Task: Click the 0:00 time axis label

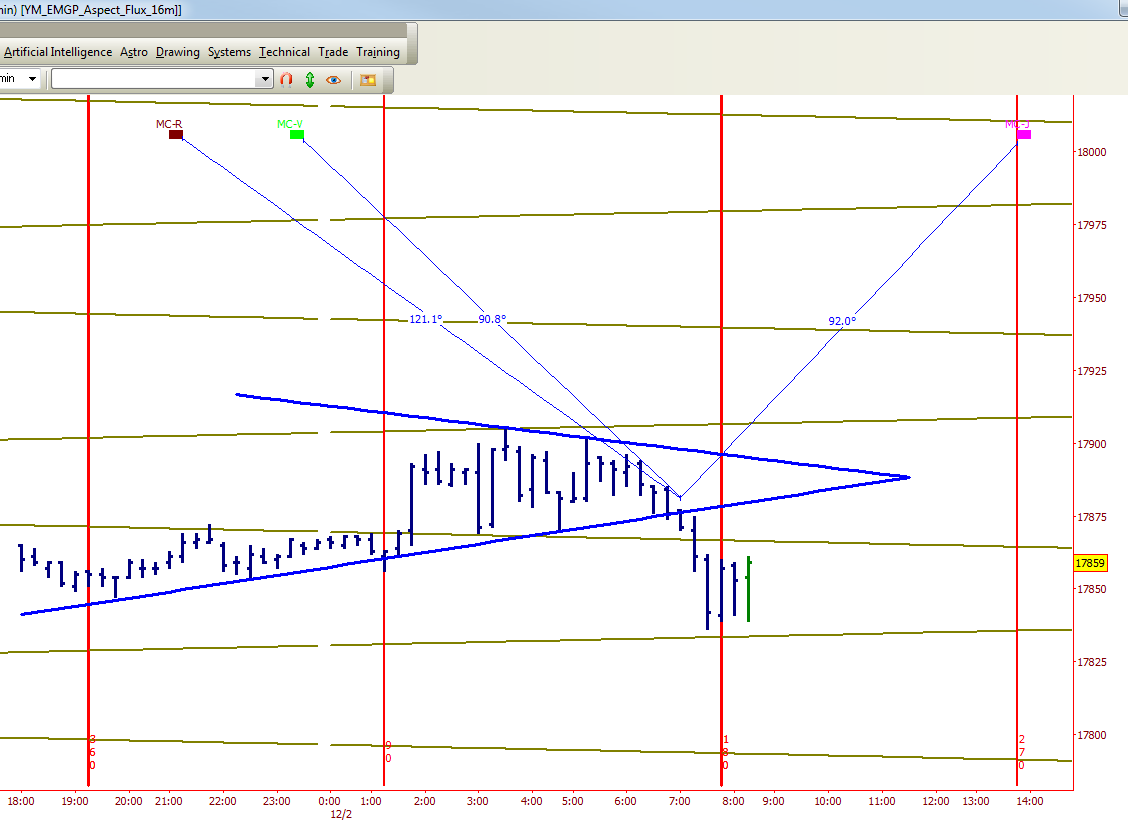Action: point(329,801)
